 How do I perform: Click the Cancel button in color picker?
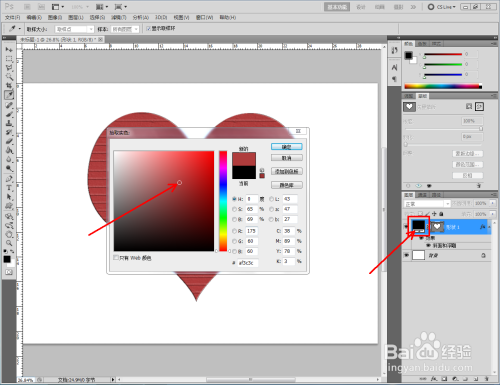pyautogui.click(x=287, y=158)
